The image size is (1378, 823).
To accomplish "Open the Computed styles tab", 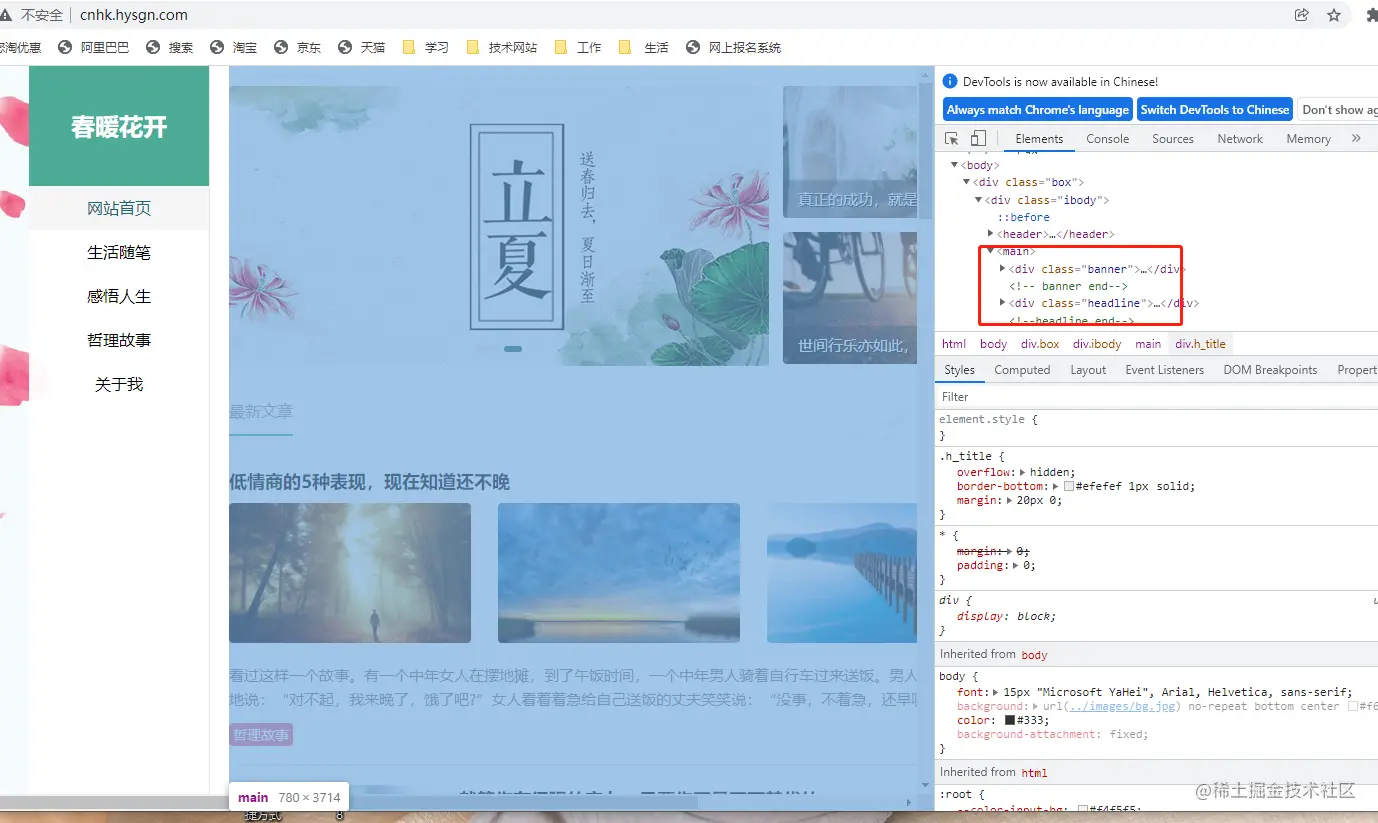I will tap(1022, 370).
